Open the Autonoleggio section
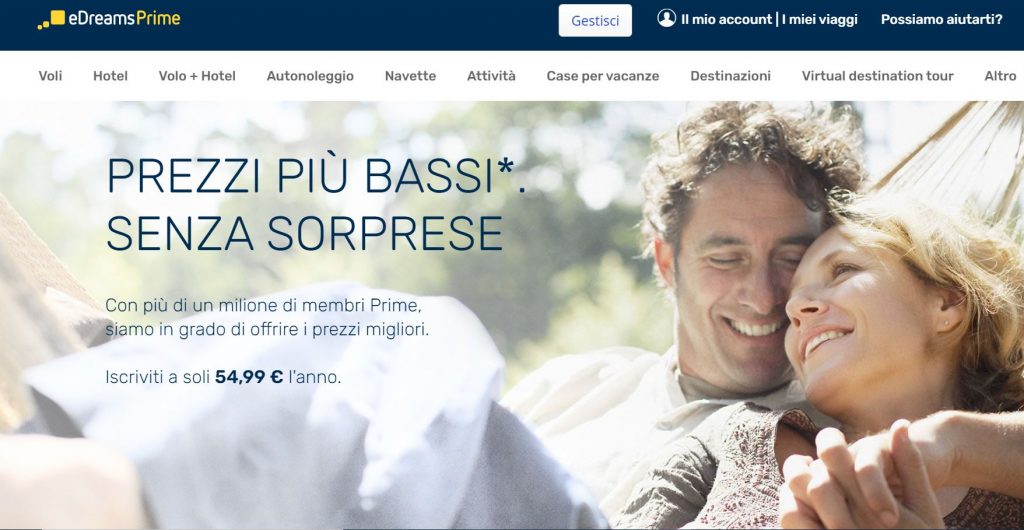1024x530 pixels. point(310,76)
